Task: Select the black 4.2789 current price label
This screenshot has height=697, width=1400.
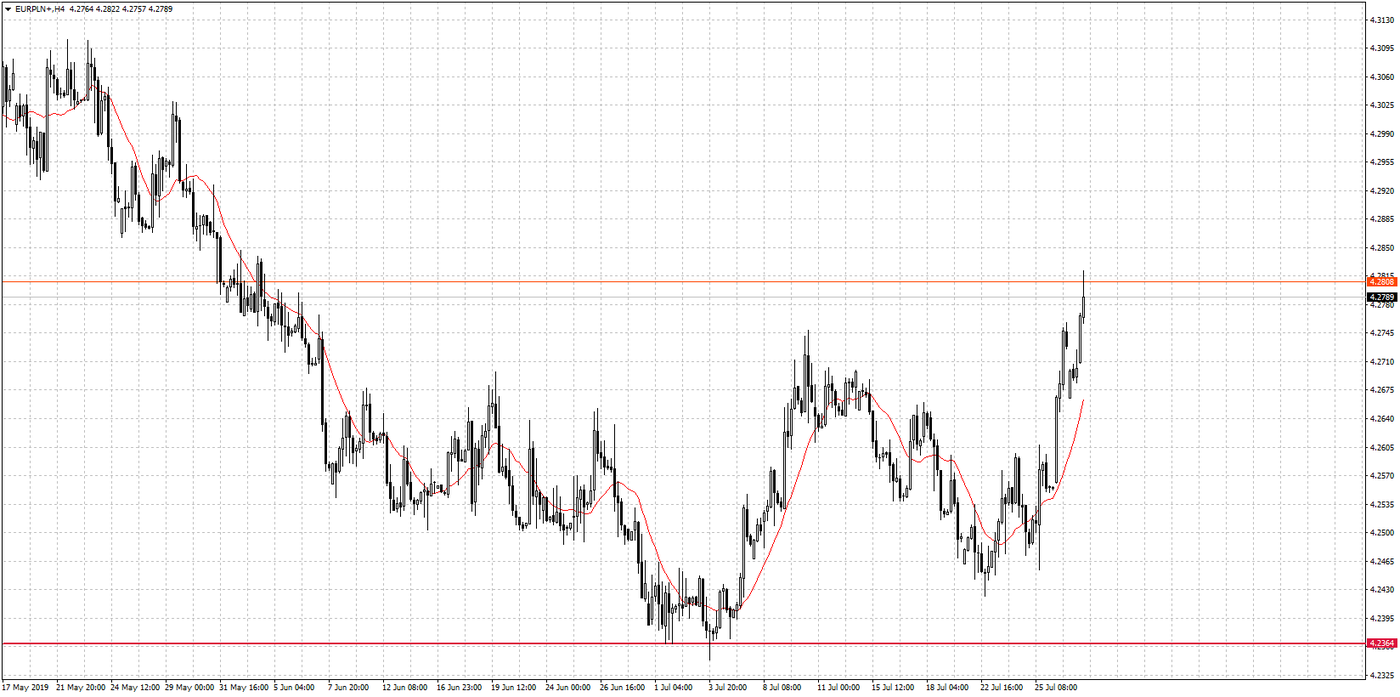Action: coord(1382,297)
